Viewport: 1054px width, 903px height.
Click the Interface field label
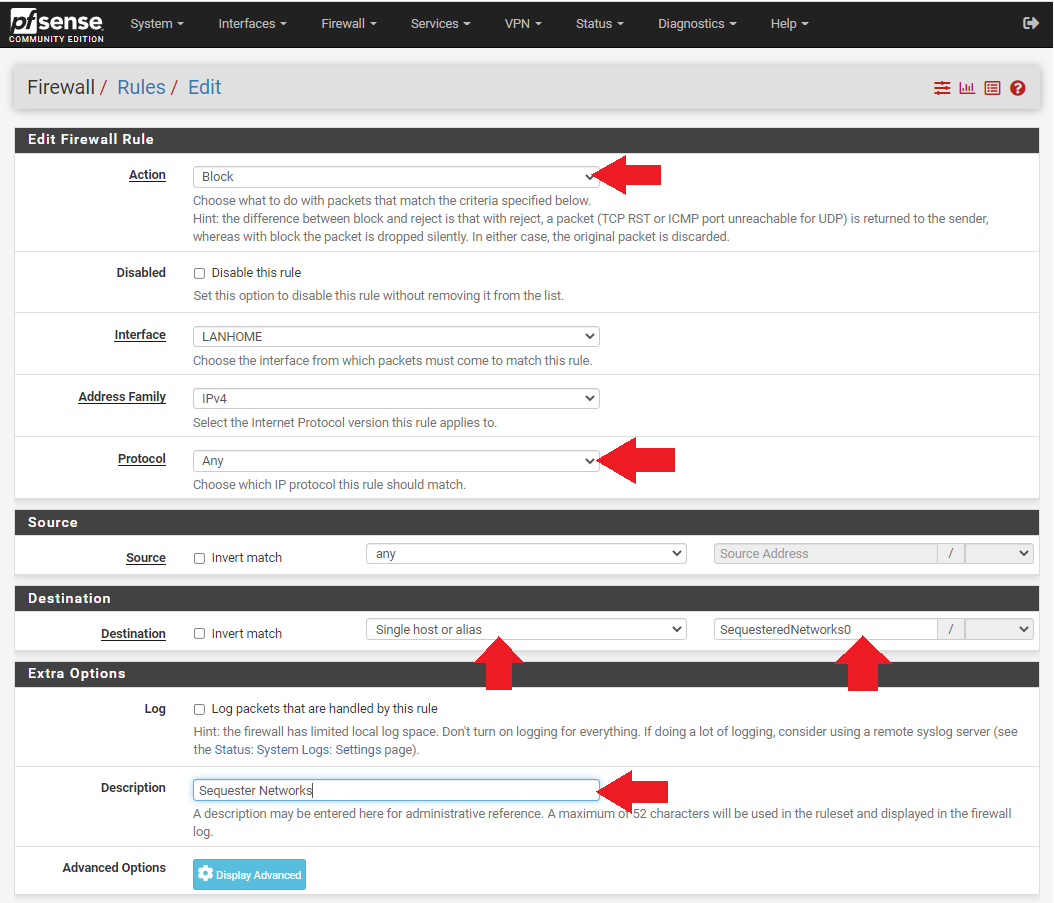140,335
